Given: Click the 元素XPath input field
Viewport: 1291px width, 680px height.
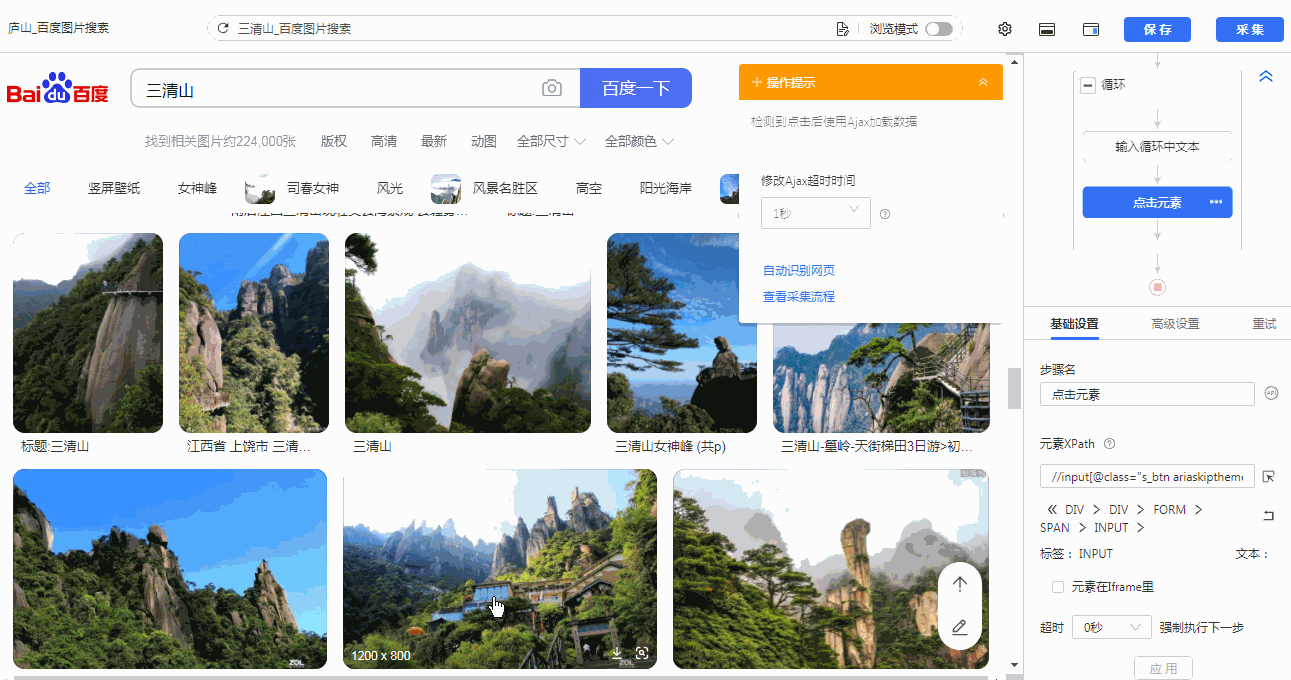Looking at the screenshot, I should (1147, 477).
